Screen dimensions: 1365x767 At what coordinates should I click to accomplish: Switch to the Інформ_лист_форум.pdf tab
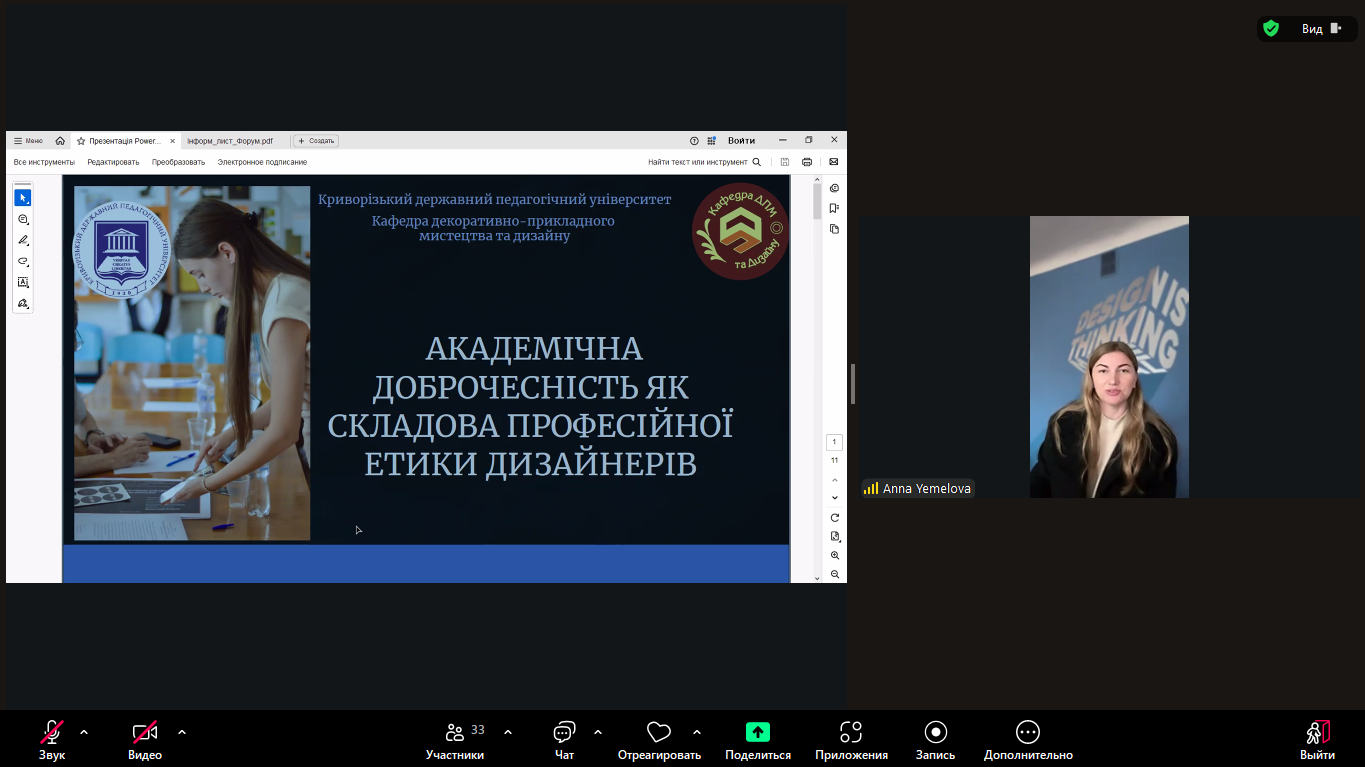(x=228, y=141)
